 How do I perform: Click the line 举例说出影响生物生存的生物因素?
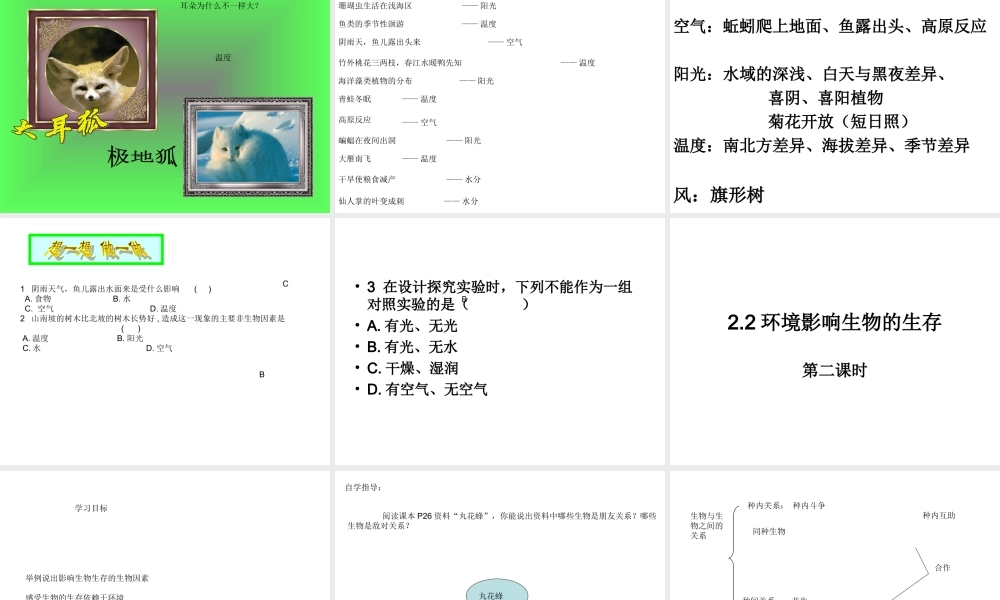coord(87,578)
